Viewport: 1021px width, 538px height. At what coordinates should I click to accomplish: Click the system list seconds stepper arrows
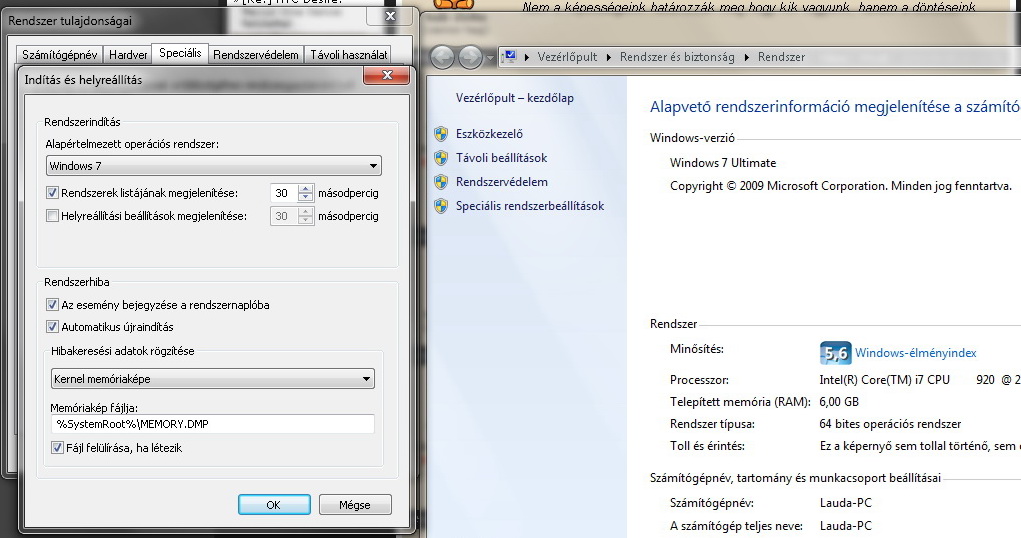click(305, 193)
